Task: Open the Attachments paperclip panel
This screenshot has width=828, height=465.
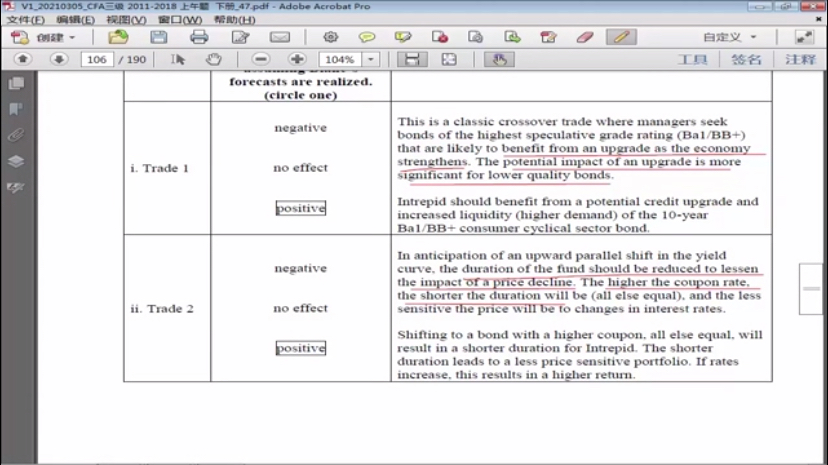Action: point(16,135)
